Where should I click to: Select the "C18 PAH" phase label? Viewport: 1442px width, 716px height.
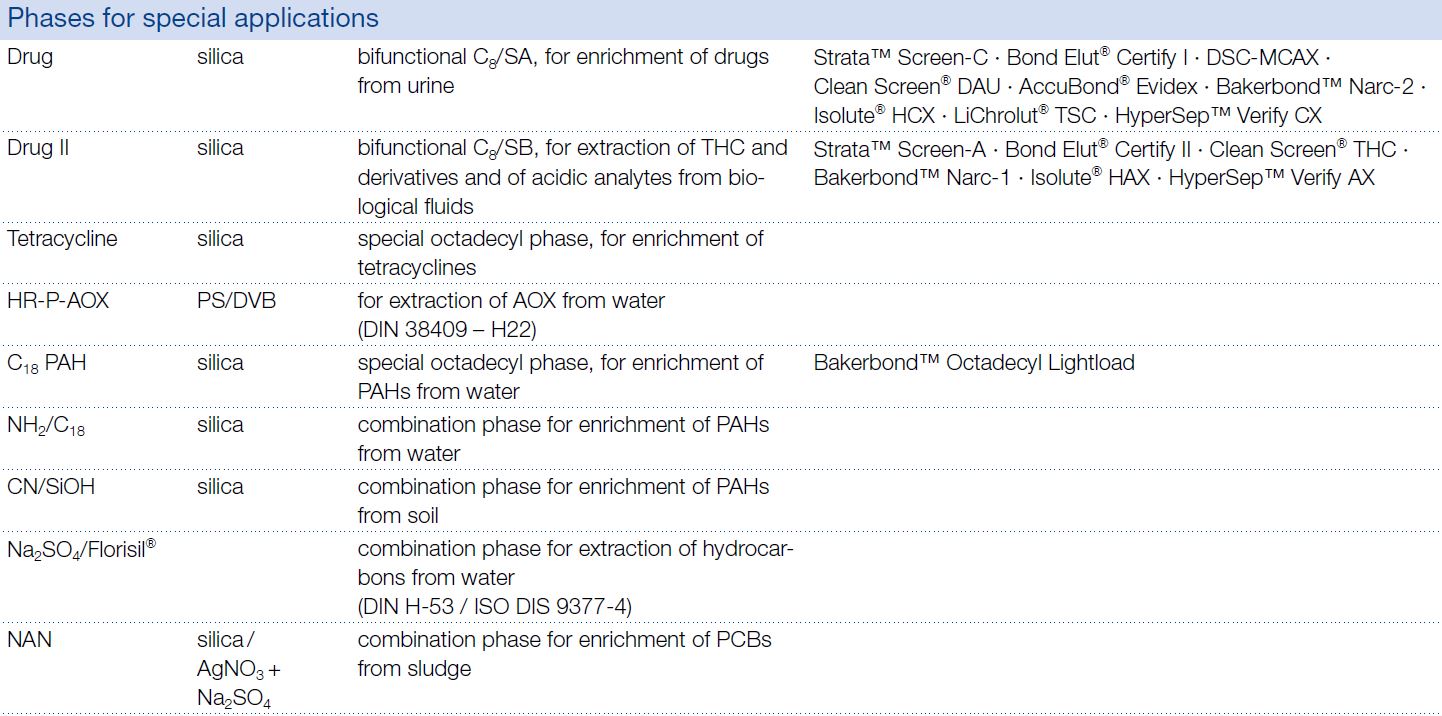coord(47,363)
